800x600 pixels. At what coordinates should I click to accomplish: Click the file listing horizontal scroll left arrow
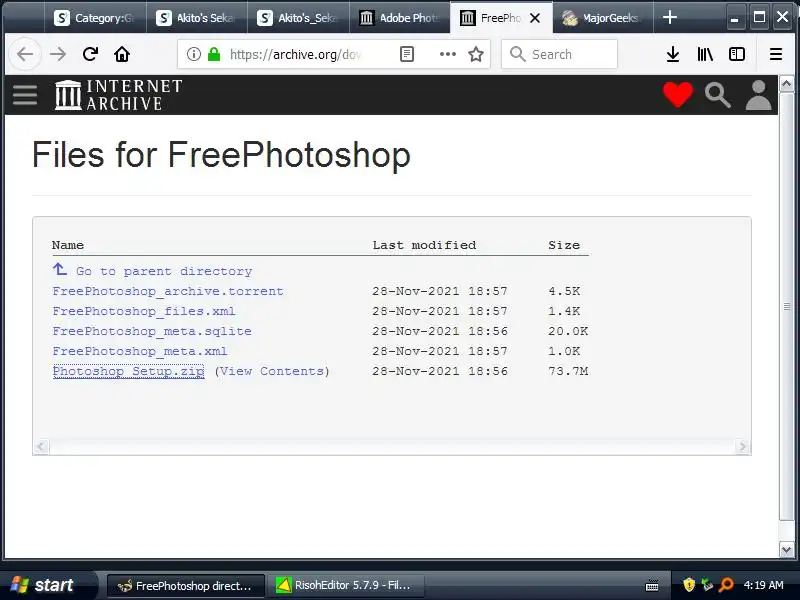(x=41, y=446)
